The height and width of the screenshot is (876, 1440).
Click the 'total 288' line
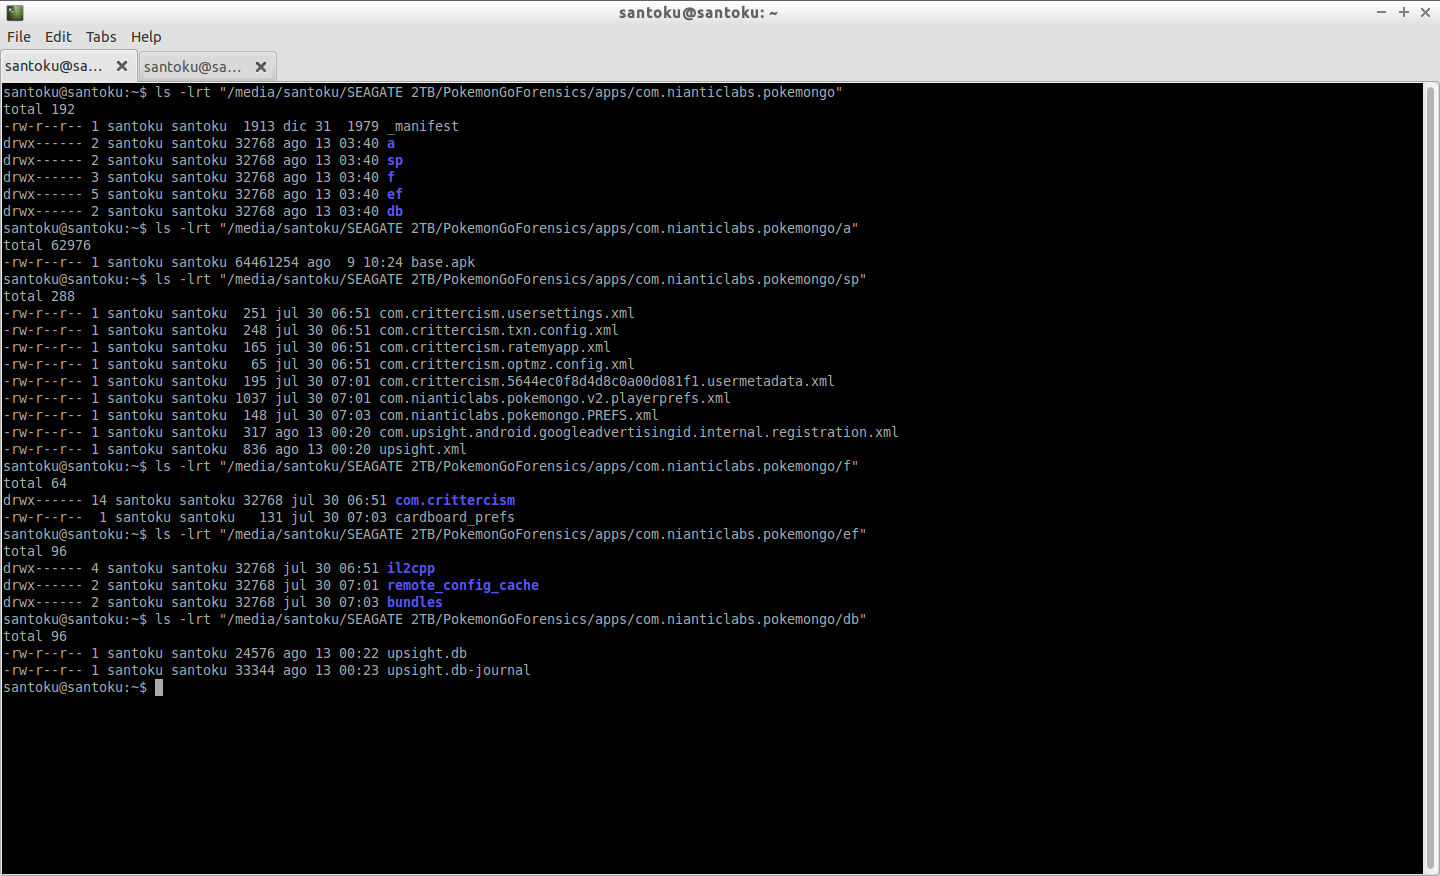click(x=39, y=296)
